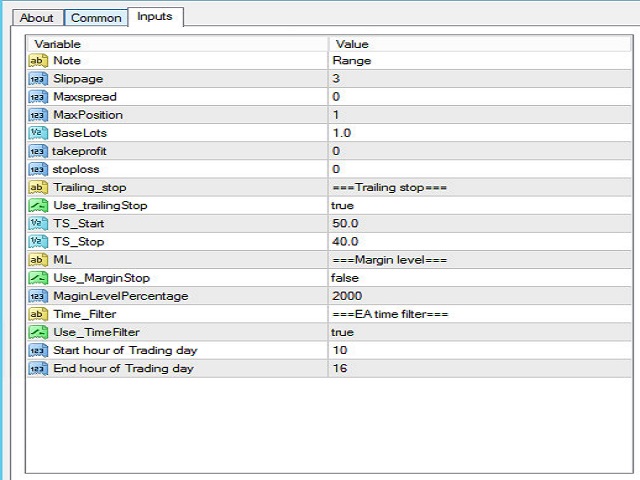Toggle the Use_TimeFilter true value
The height and width of the screenshot is (480, 640).
point(343,331)
